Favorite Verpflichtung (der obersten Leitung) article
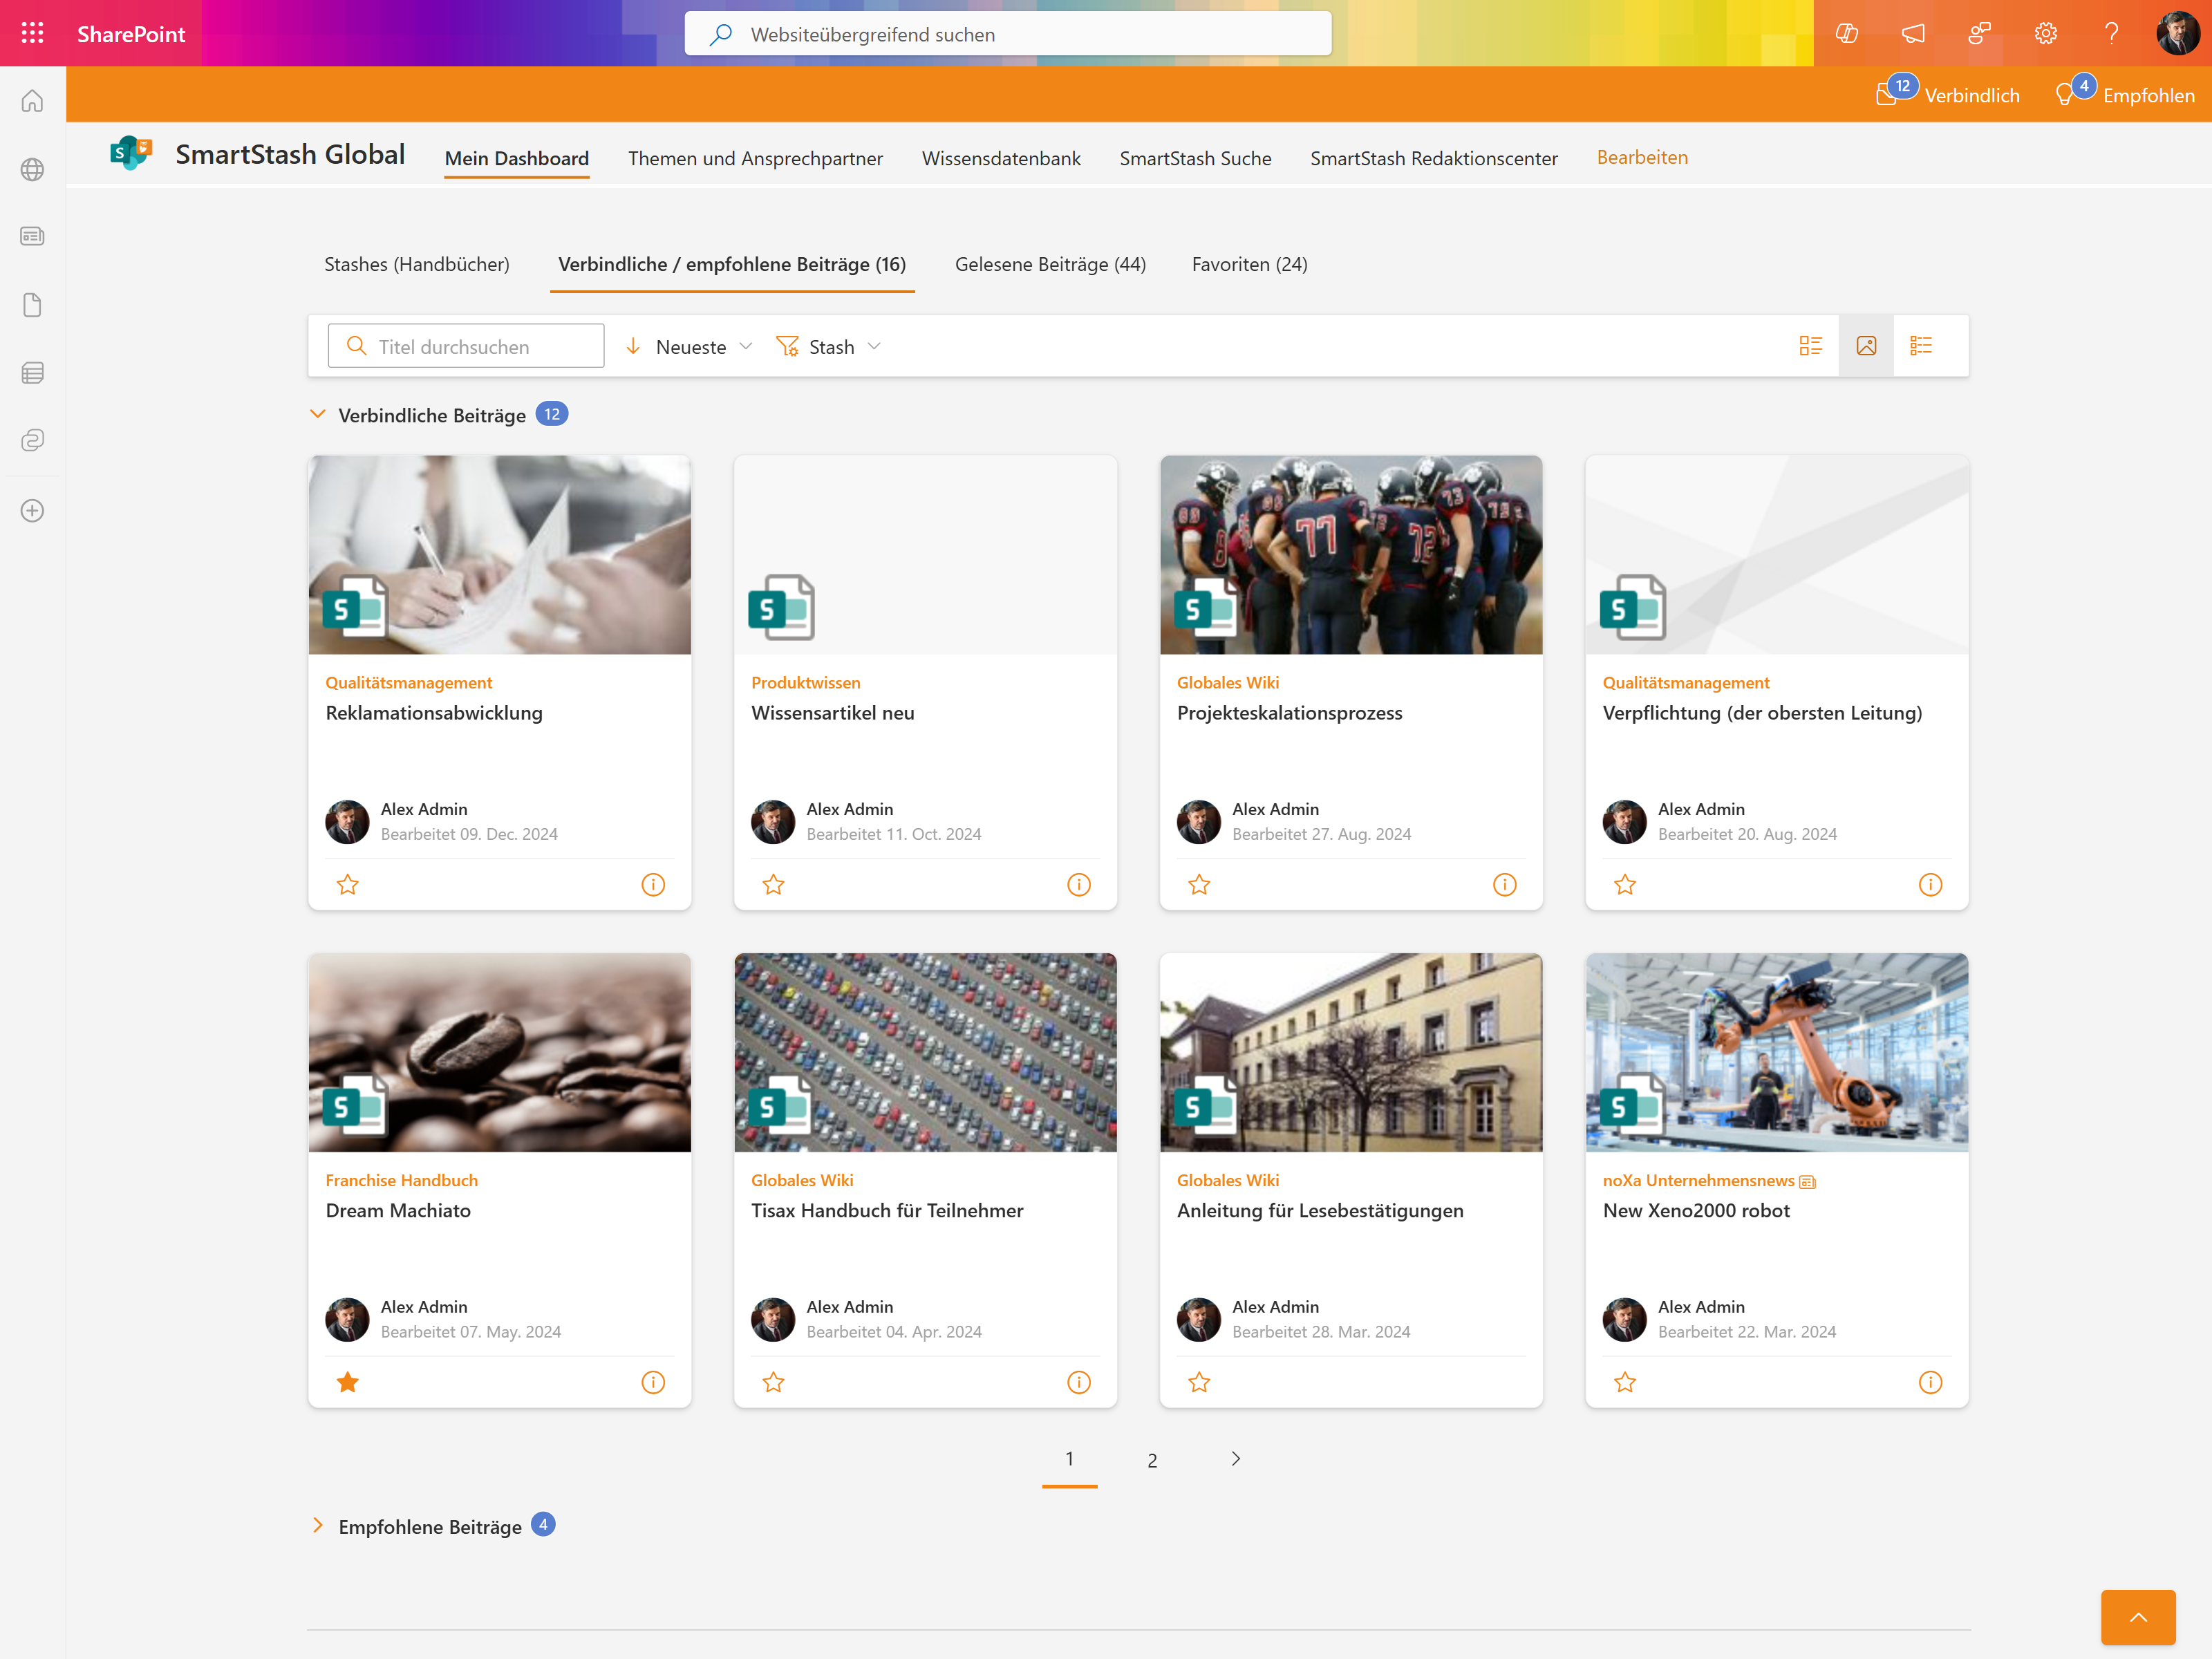Screen dimensions: 2212x1659 [x=1626, y=884]
